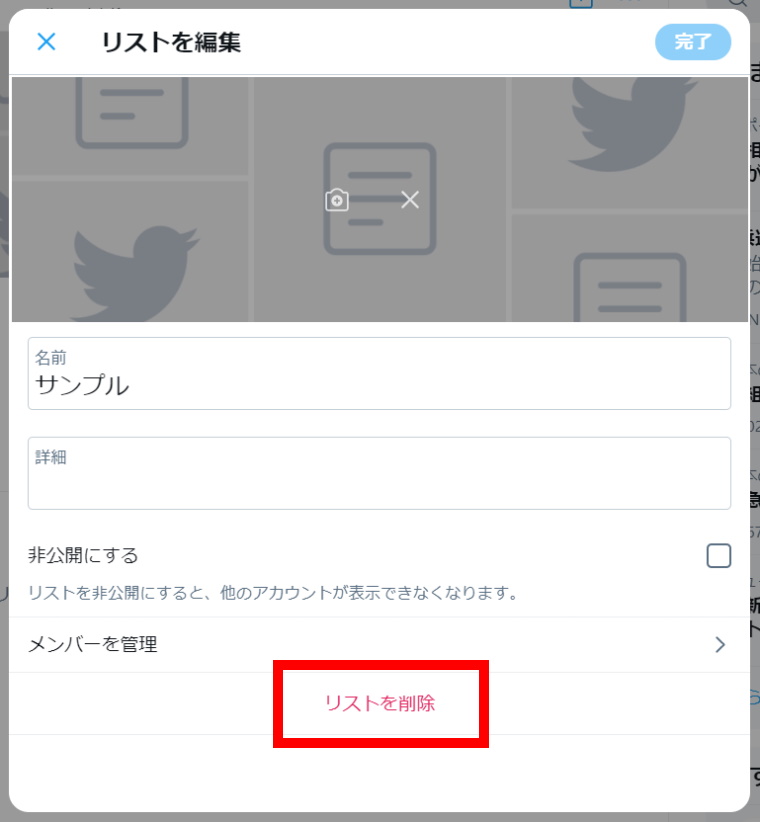This screenshot has height=822, width=760.
Task: Click the dimmed page strip right of dialog
Action: 754,411
